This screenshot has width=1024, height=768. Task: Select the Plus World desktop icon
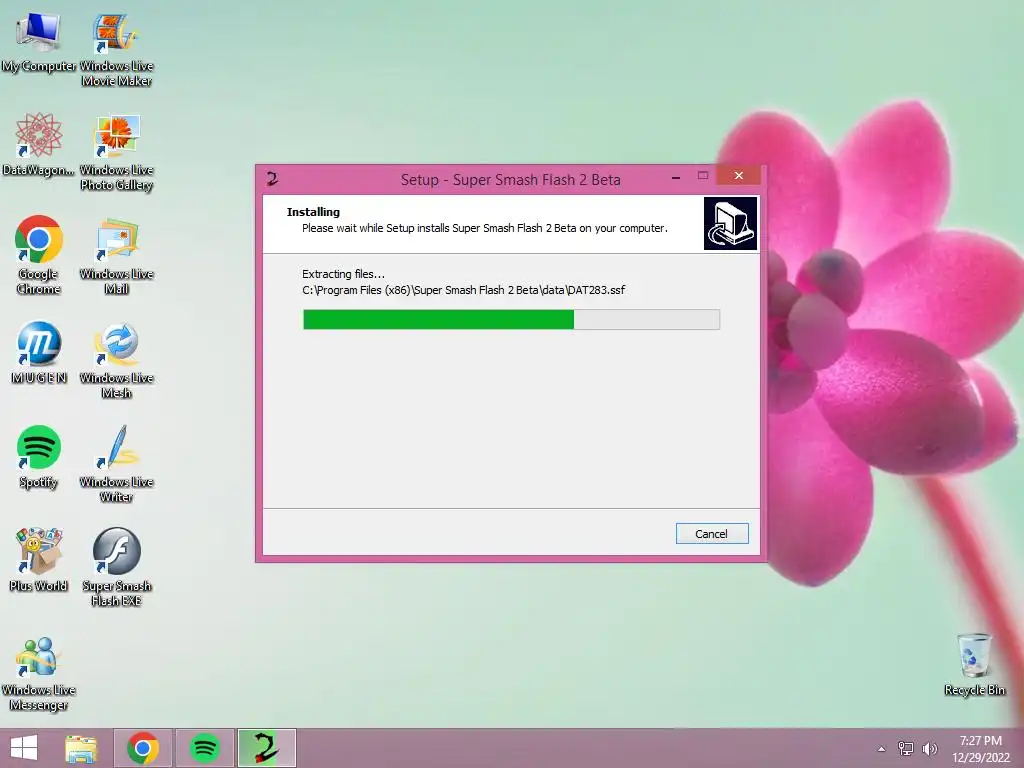[x=39, y=560]
